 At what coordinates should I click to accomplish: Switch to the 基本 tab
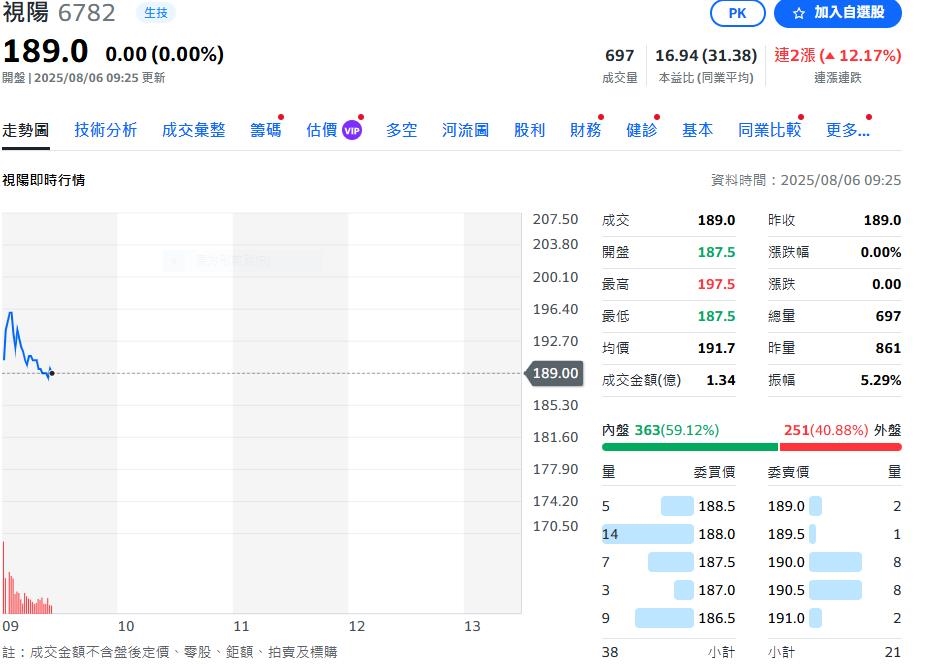click(x=697, y=129)
